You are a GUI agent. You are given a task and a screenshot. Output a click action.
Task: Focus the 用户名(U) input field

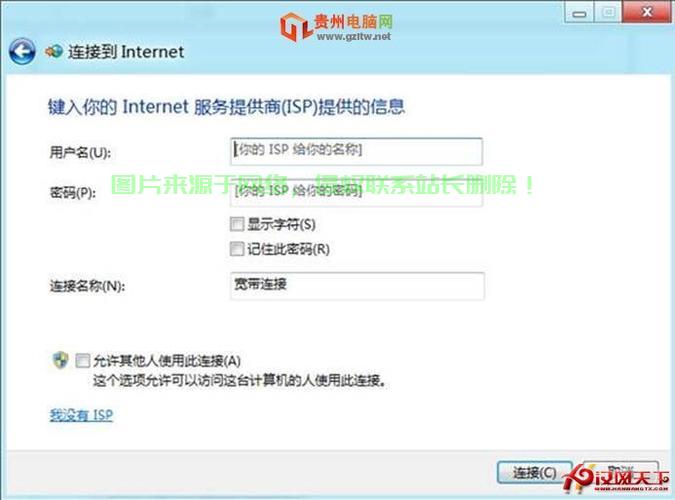tap(356, 151)
